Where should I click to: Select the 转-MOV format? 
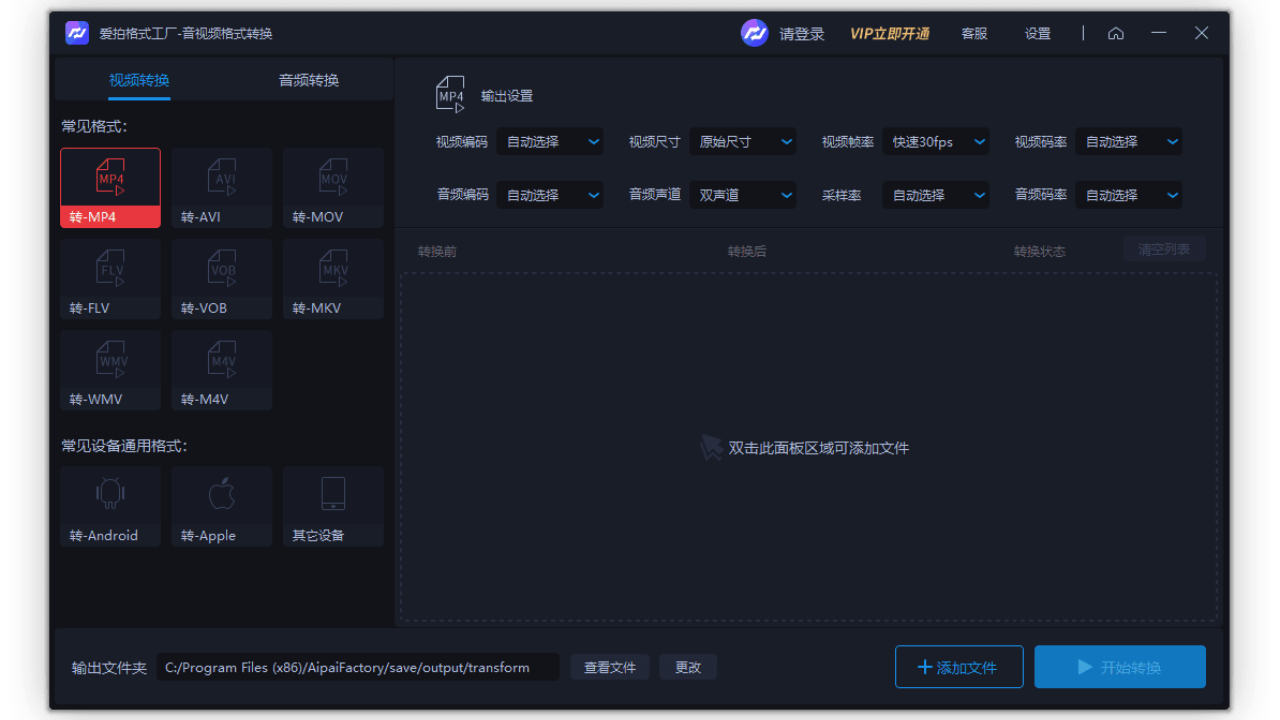(332, 186)
